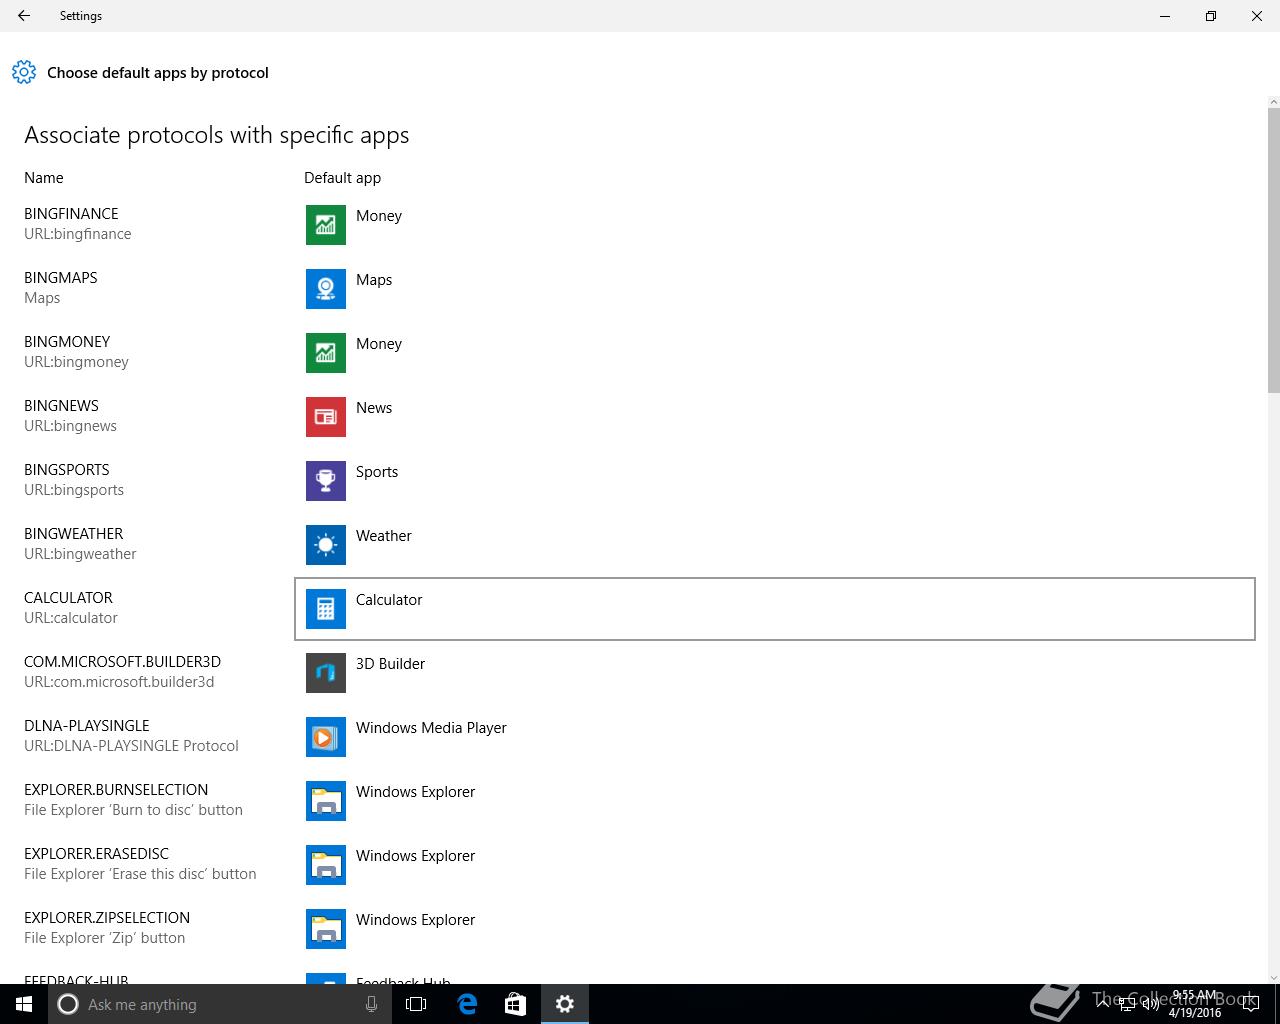Open the Store from the taskbar
This screenshot has height=1024, width=1280.
[515, 1004]
